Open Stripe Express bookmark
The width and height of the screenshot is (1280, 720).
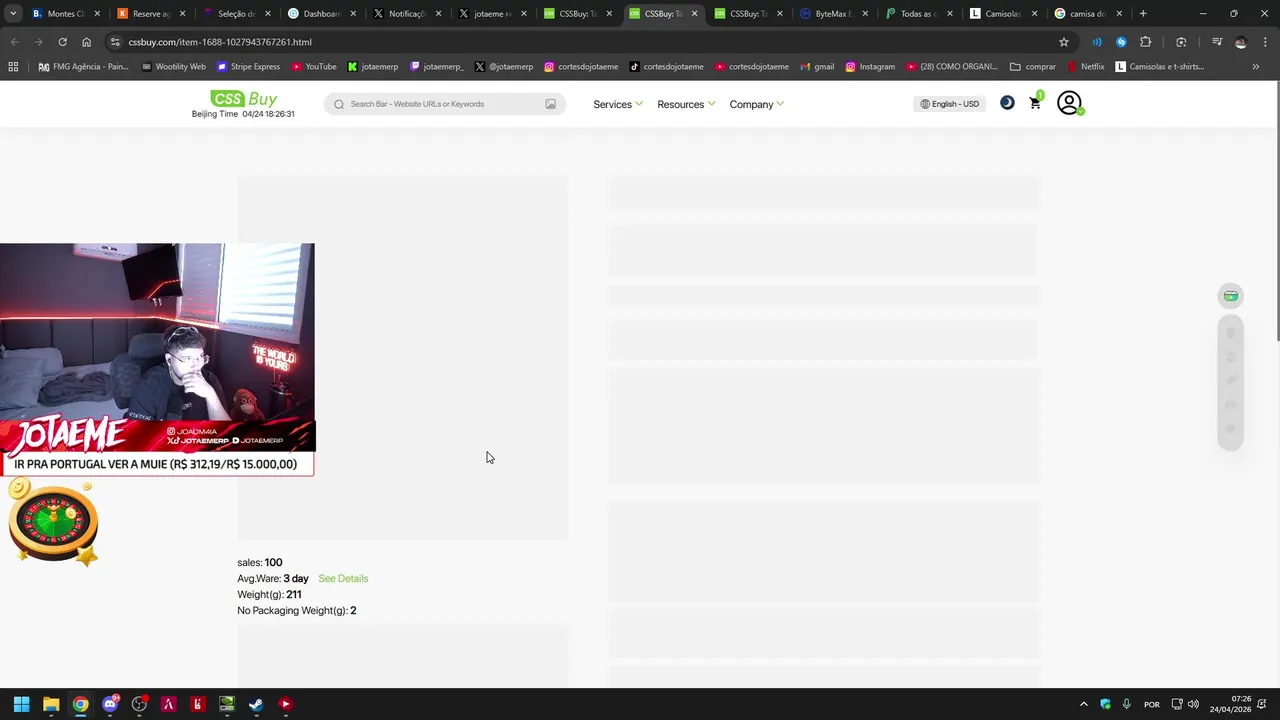[248, 67]
